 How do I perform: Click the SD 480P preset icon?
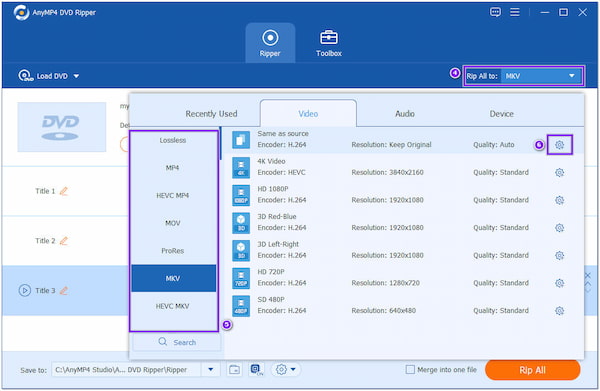tap(241, 306)
